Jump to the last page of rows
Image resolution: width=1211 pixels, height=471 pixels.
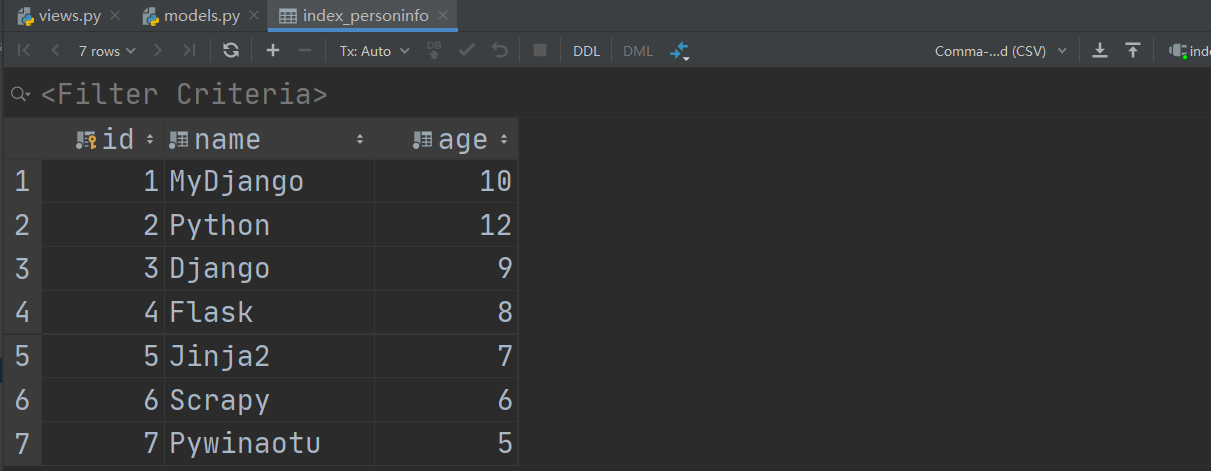tap(188, 50)
